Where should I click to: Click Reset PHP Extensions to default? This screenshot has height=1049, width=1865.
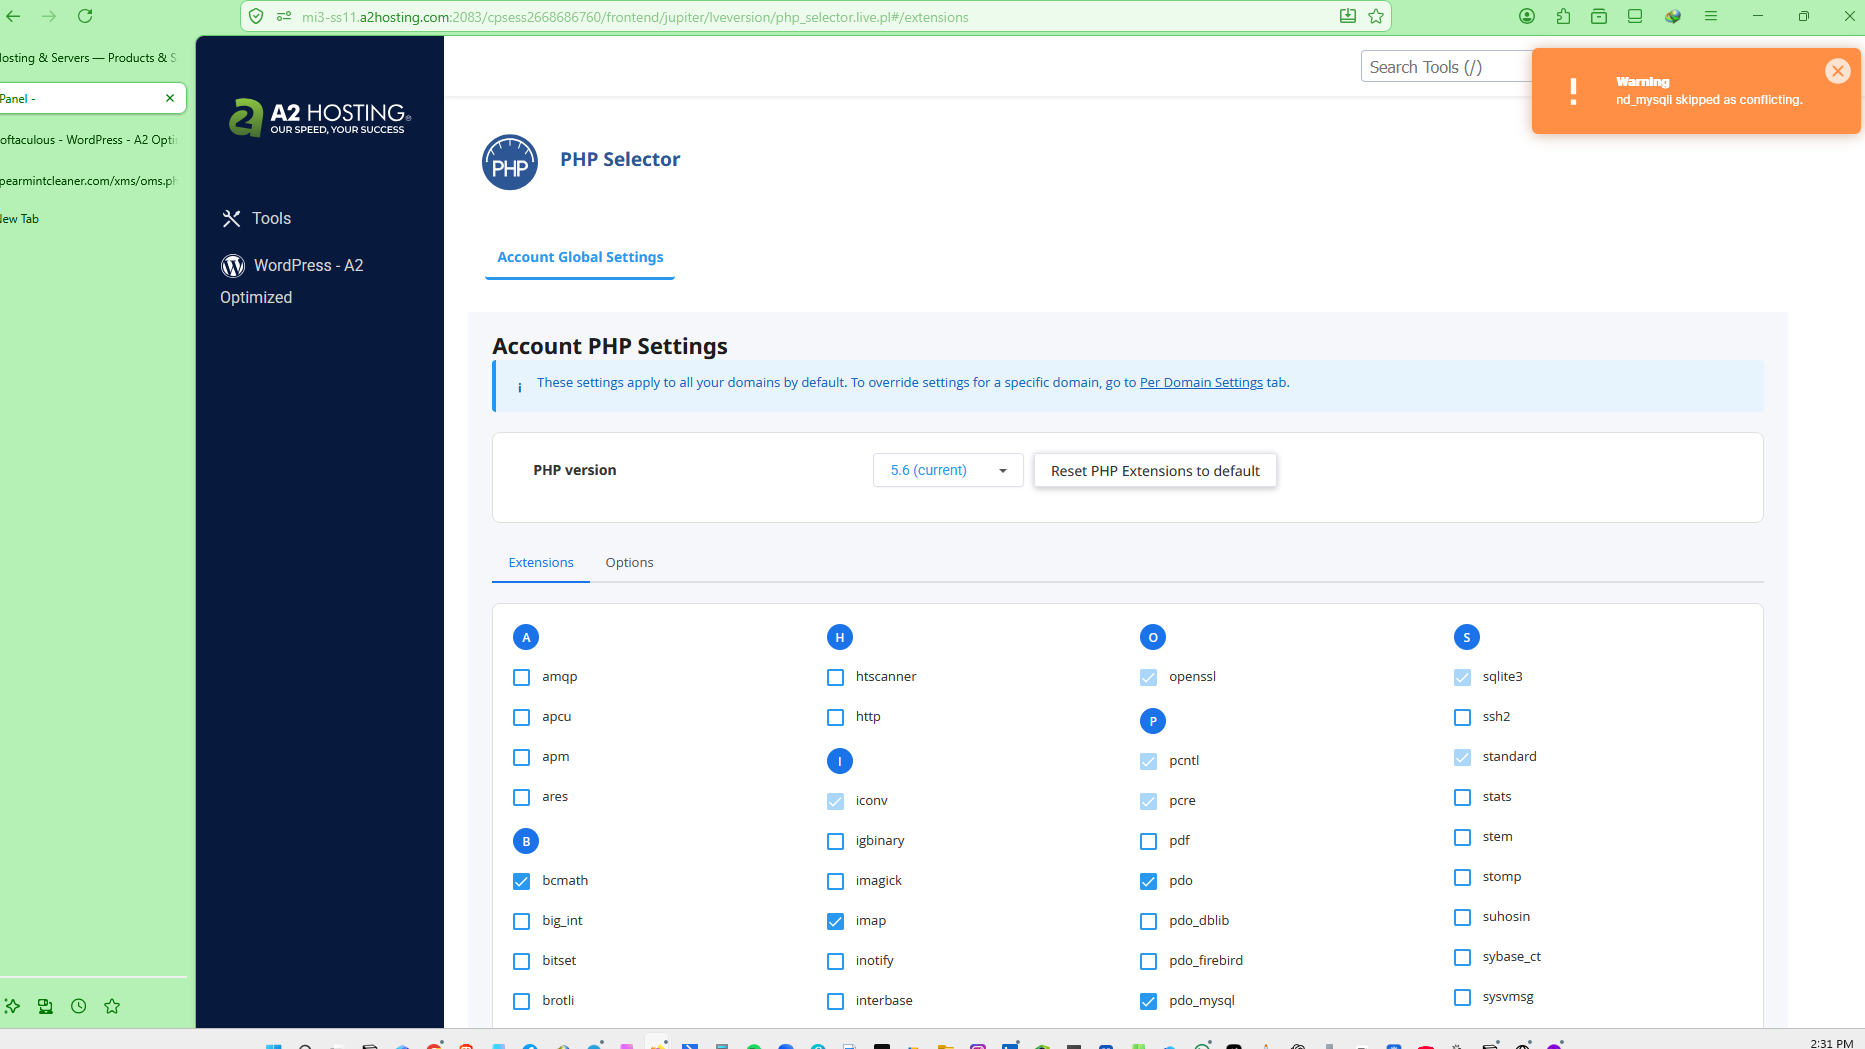click(x=1154, y=471)
